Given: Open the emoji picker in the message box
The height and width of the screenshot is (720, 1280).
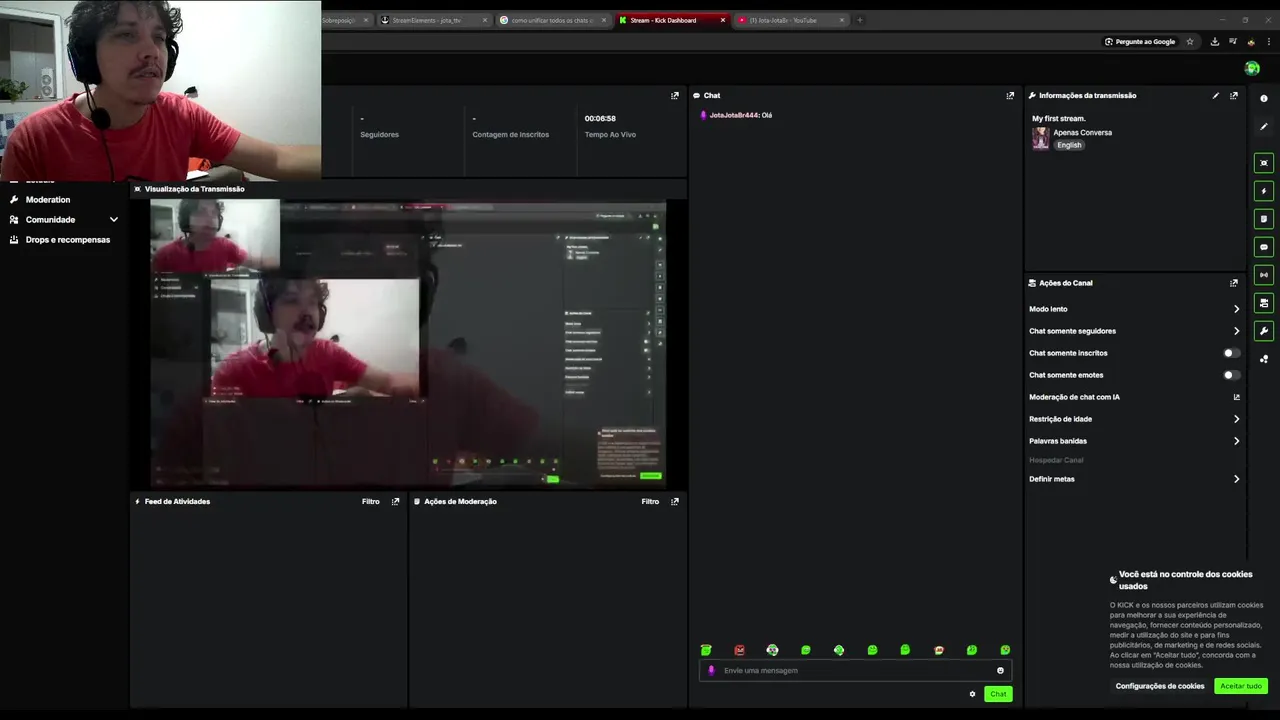Looking at the screenshot, I should 1000,671.
